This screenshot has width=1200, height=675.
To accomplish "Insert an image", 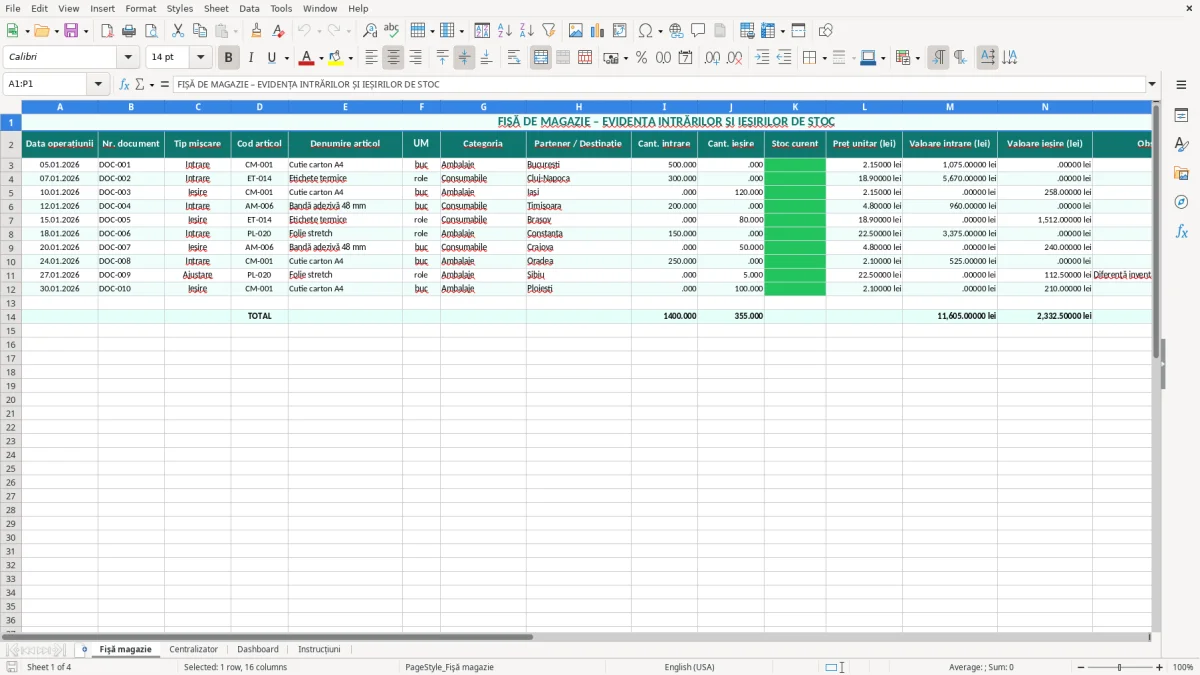I will [x=576, y=31].
